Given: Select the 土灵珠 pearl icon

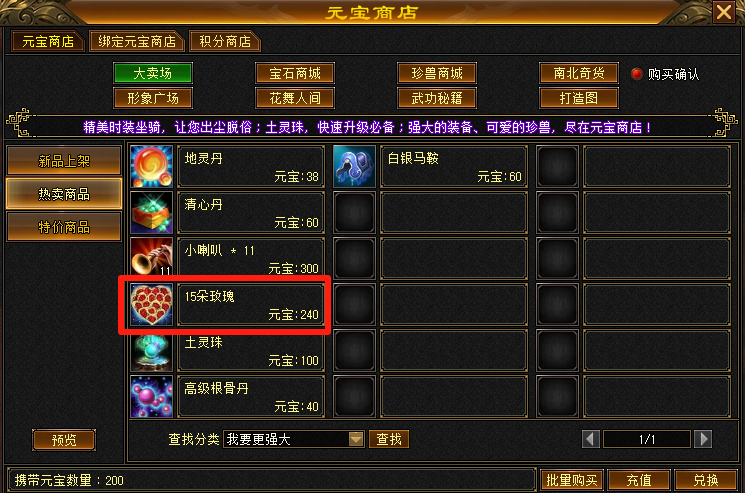Looking at the screenshot, I should (x=152, y=351).
